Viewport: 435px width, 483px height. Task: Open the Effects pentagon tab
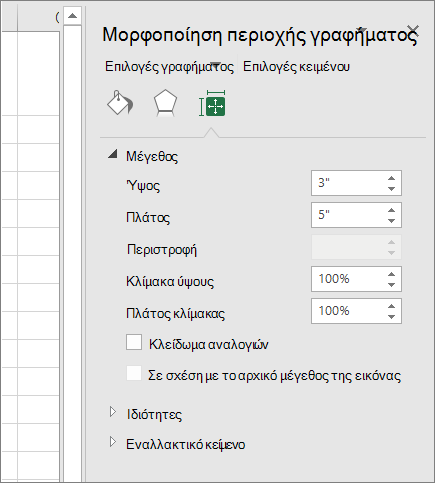pyautogui.click(x=165, y=103)
